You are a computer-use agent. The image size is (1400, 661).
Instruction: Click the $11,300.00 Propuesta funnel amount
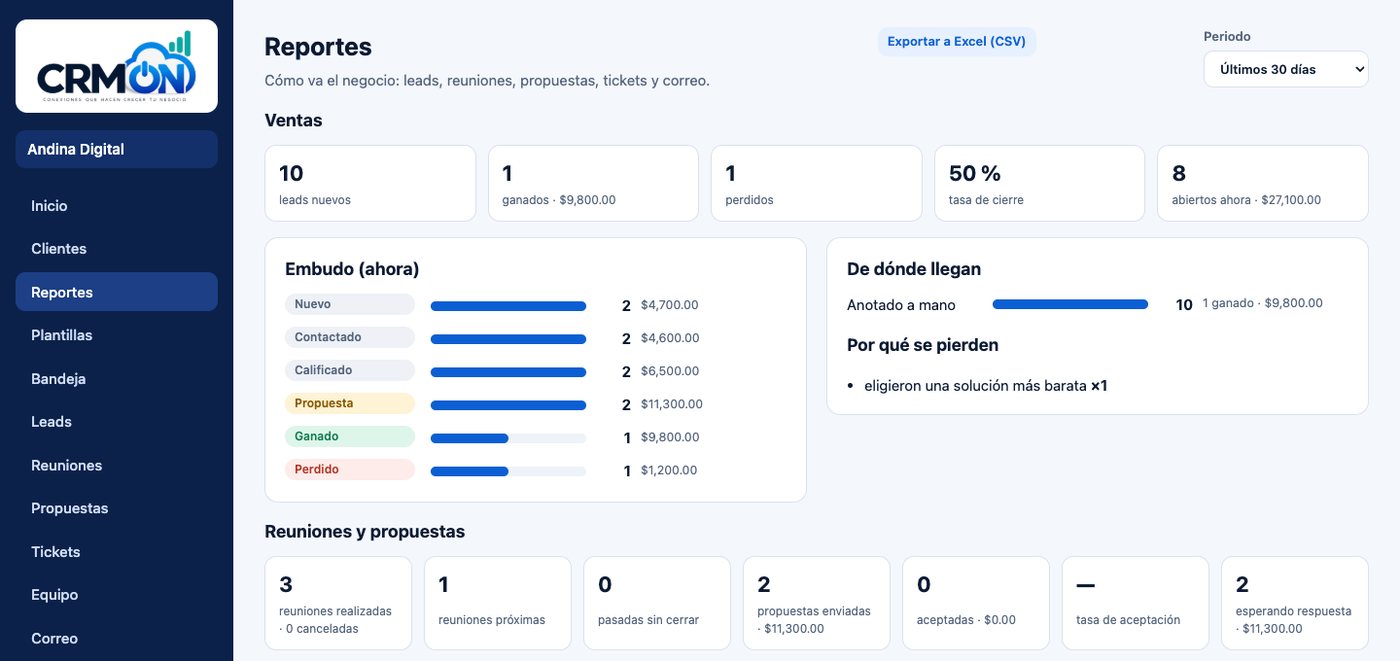672,404
